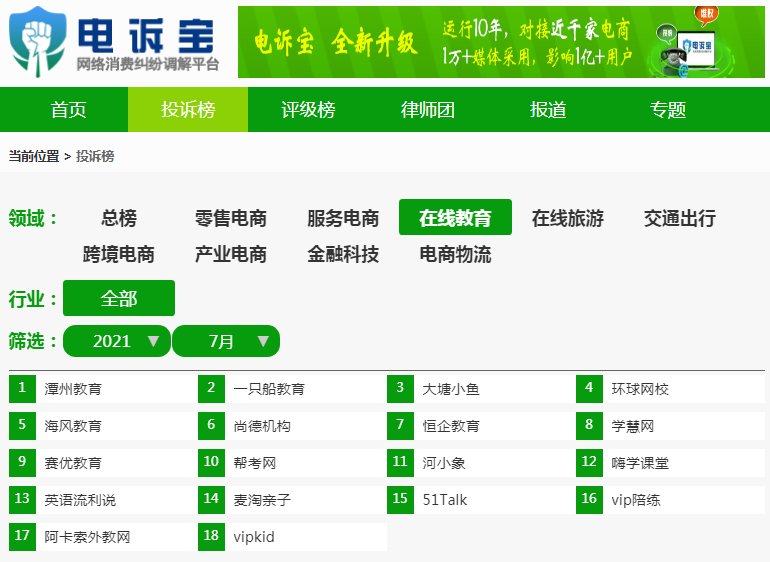Viewport: 770px width, 562px height.
Task: Open rank 4 环球网校
Action: (x=670, y=389)
